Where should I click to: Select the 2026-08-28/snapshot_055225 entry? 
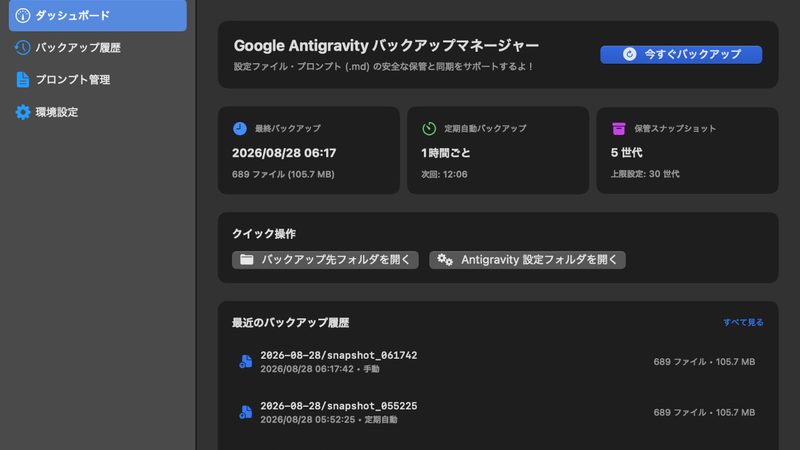coord(498,412)
